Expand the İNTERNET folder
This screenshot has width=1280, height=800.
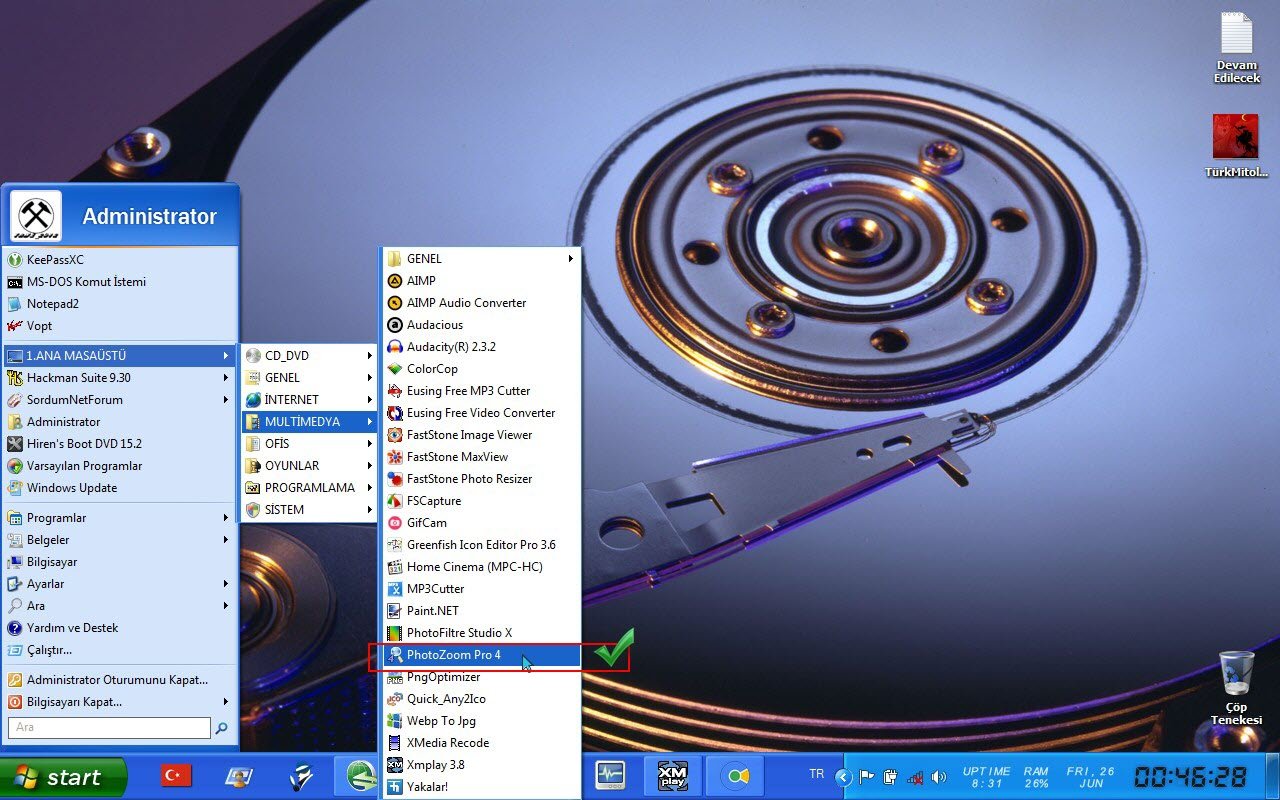coord(309,400)
